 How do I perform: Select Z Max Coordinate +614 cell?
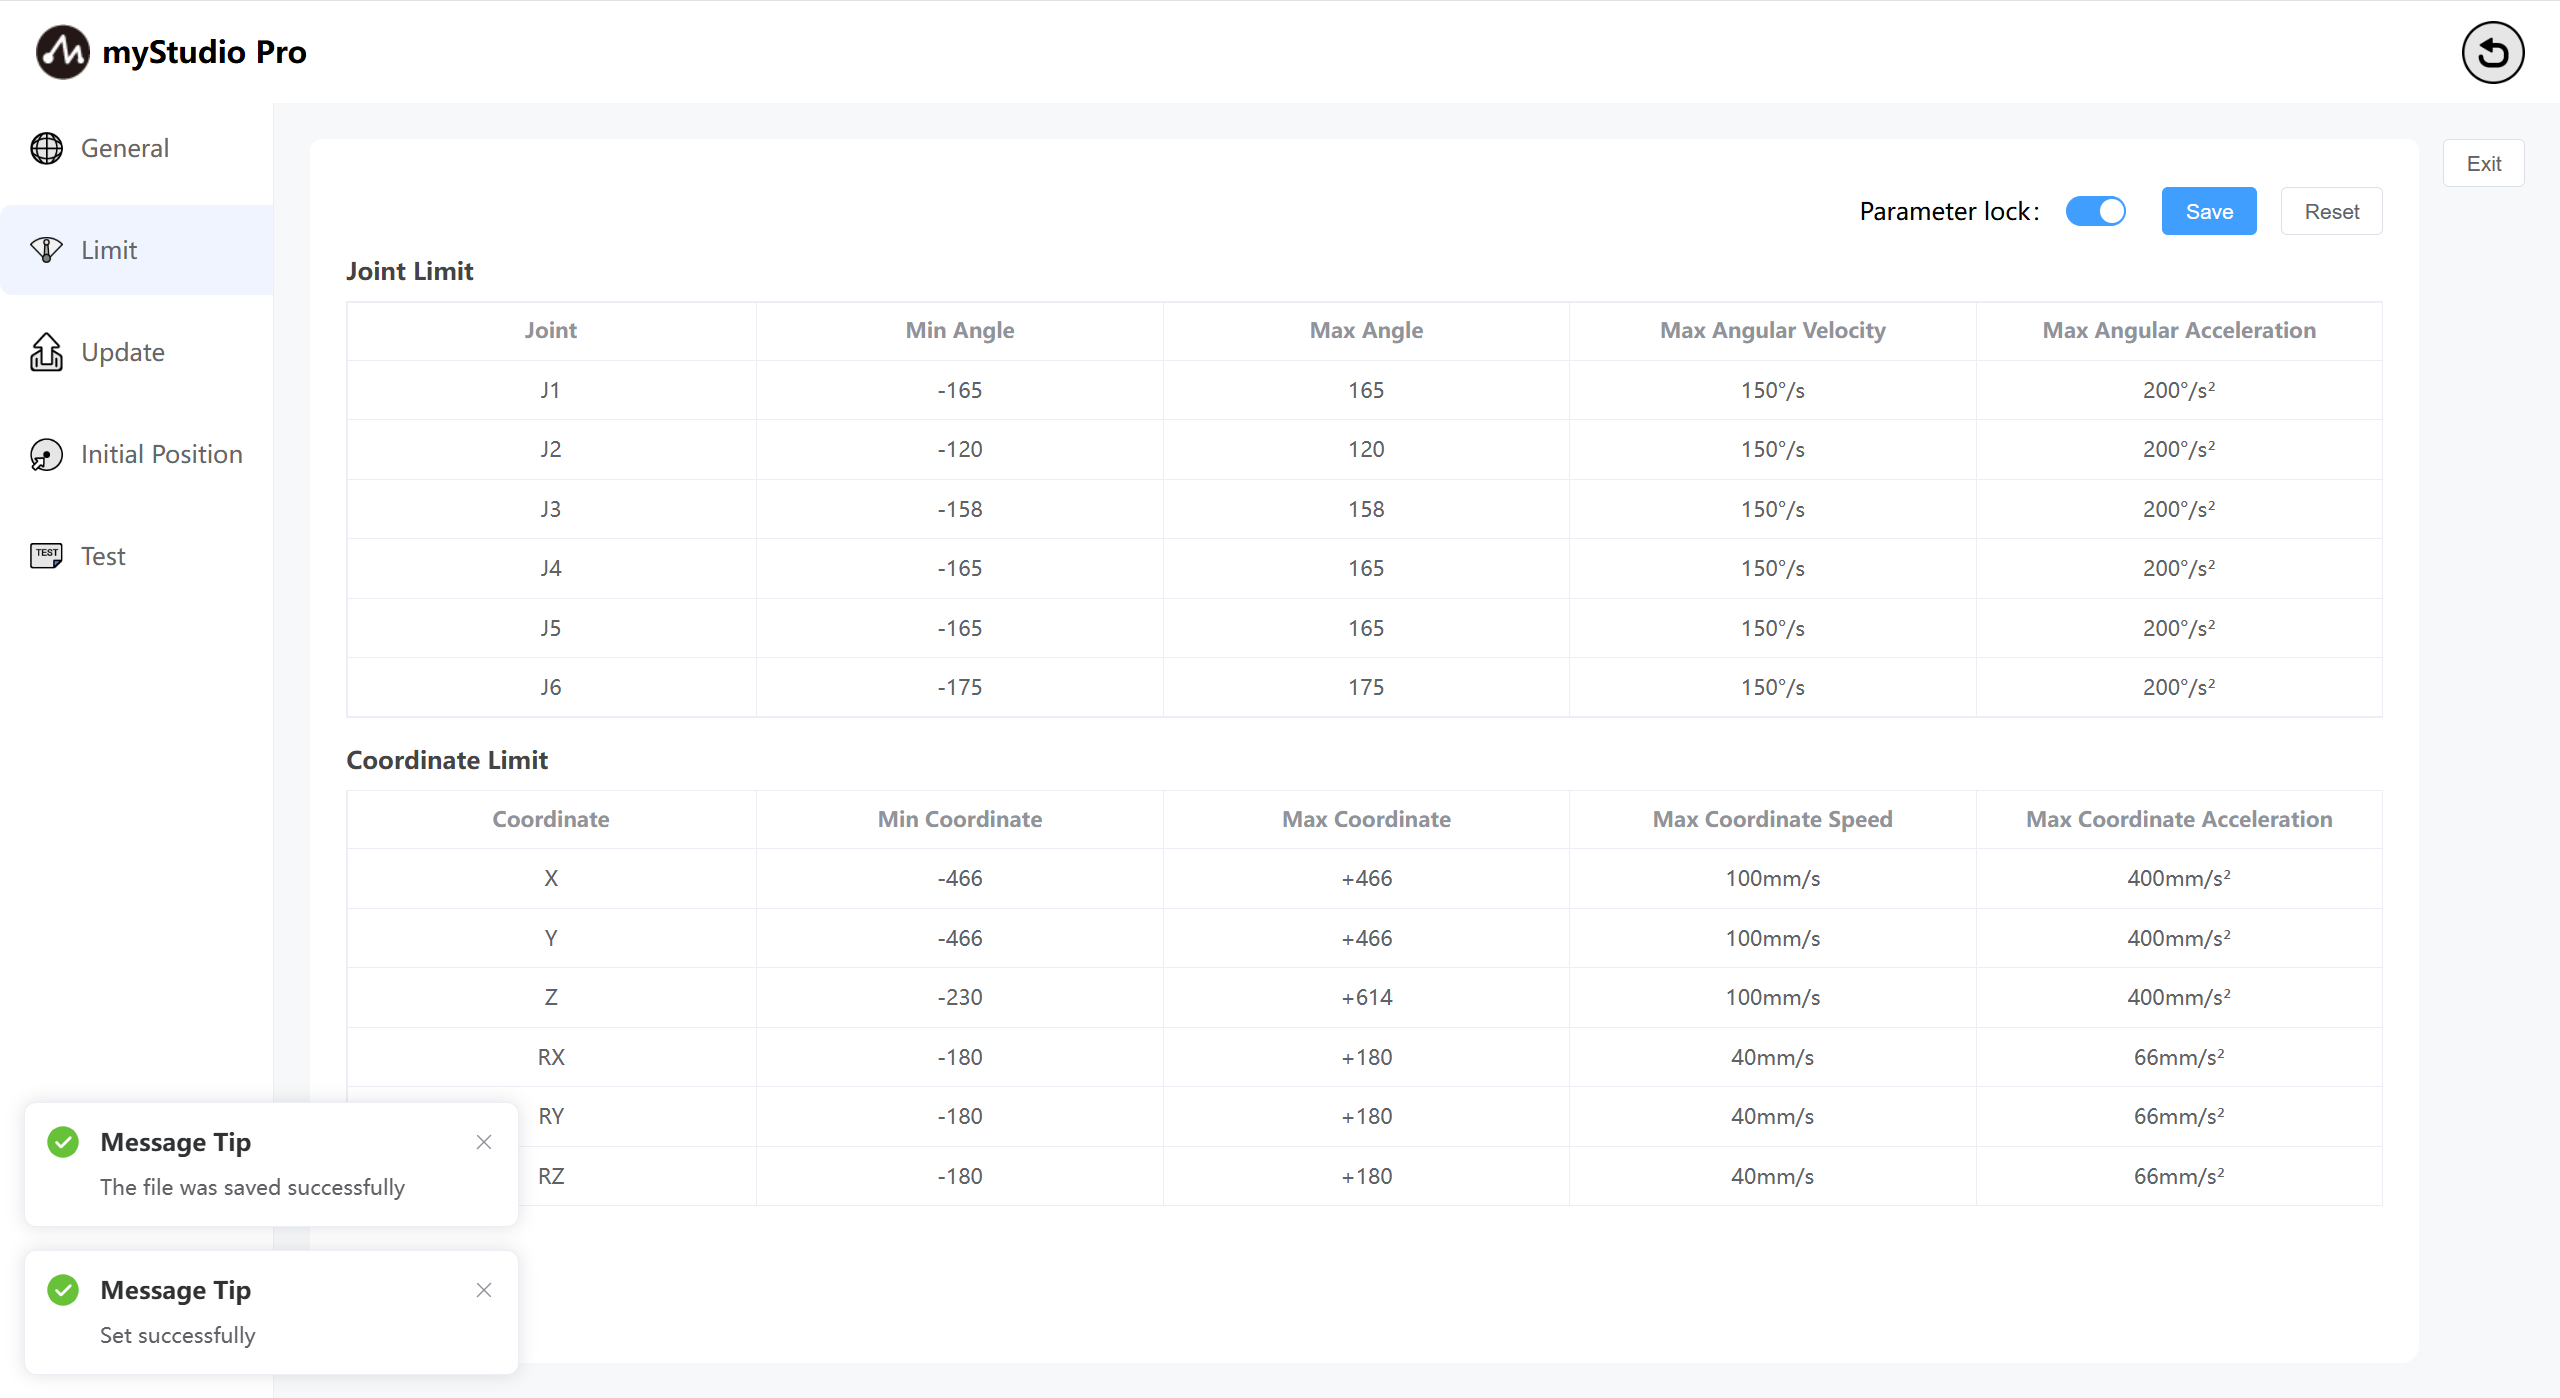coord(1366,997)
